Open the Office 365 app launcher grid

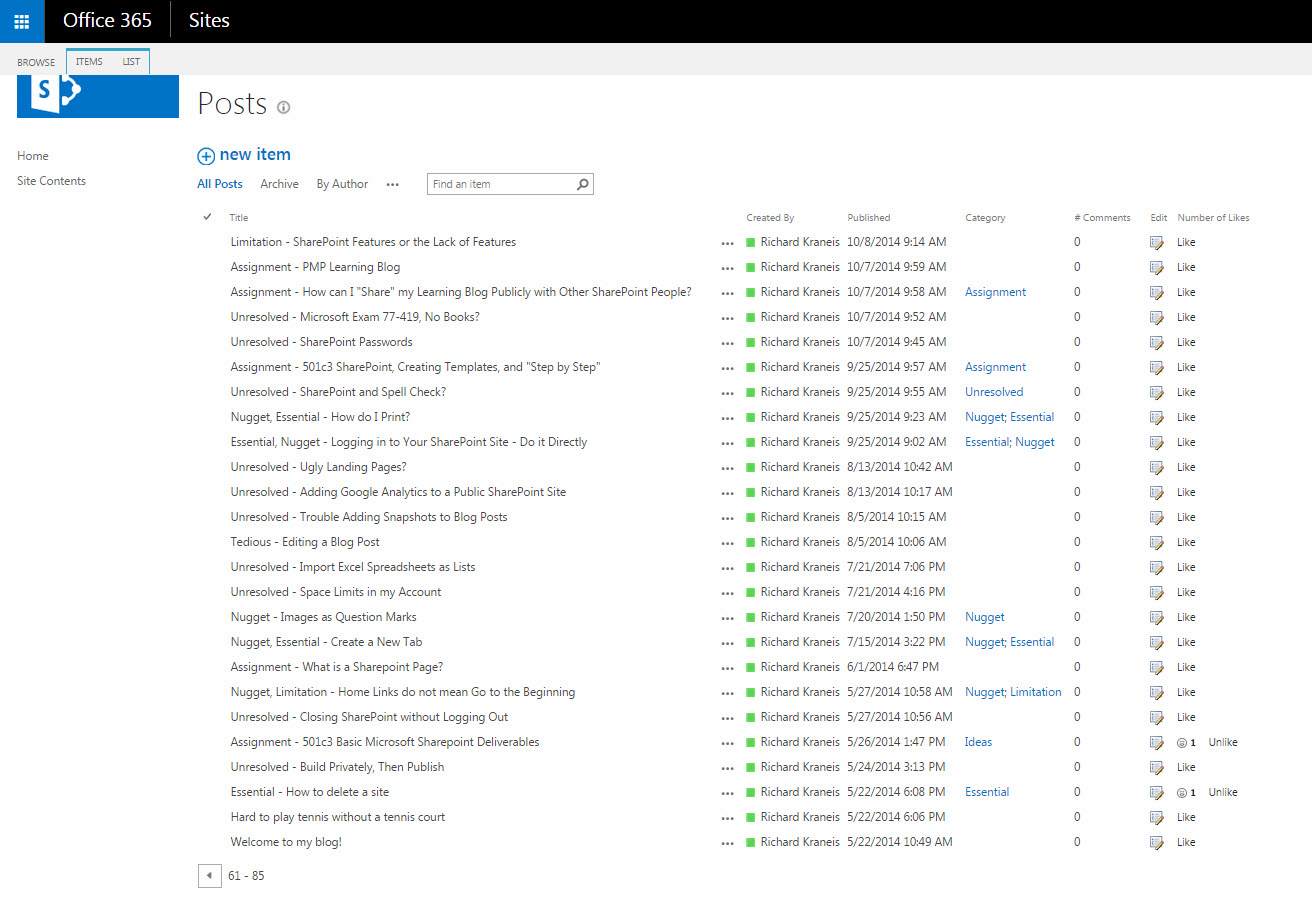pos(22,21)
